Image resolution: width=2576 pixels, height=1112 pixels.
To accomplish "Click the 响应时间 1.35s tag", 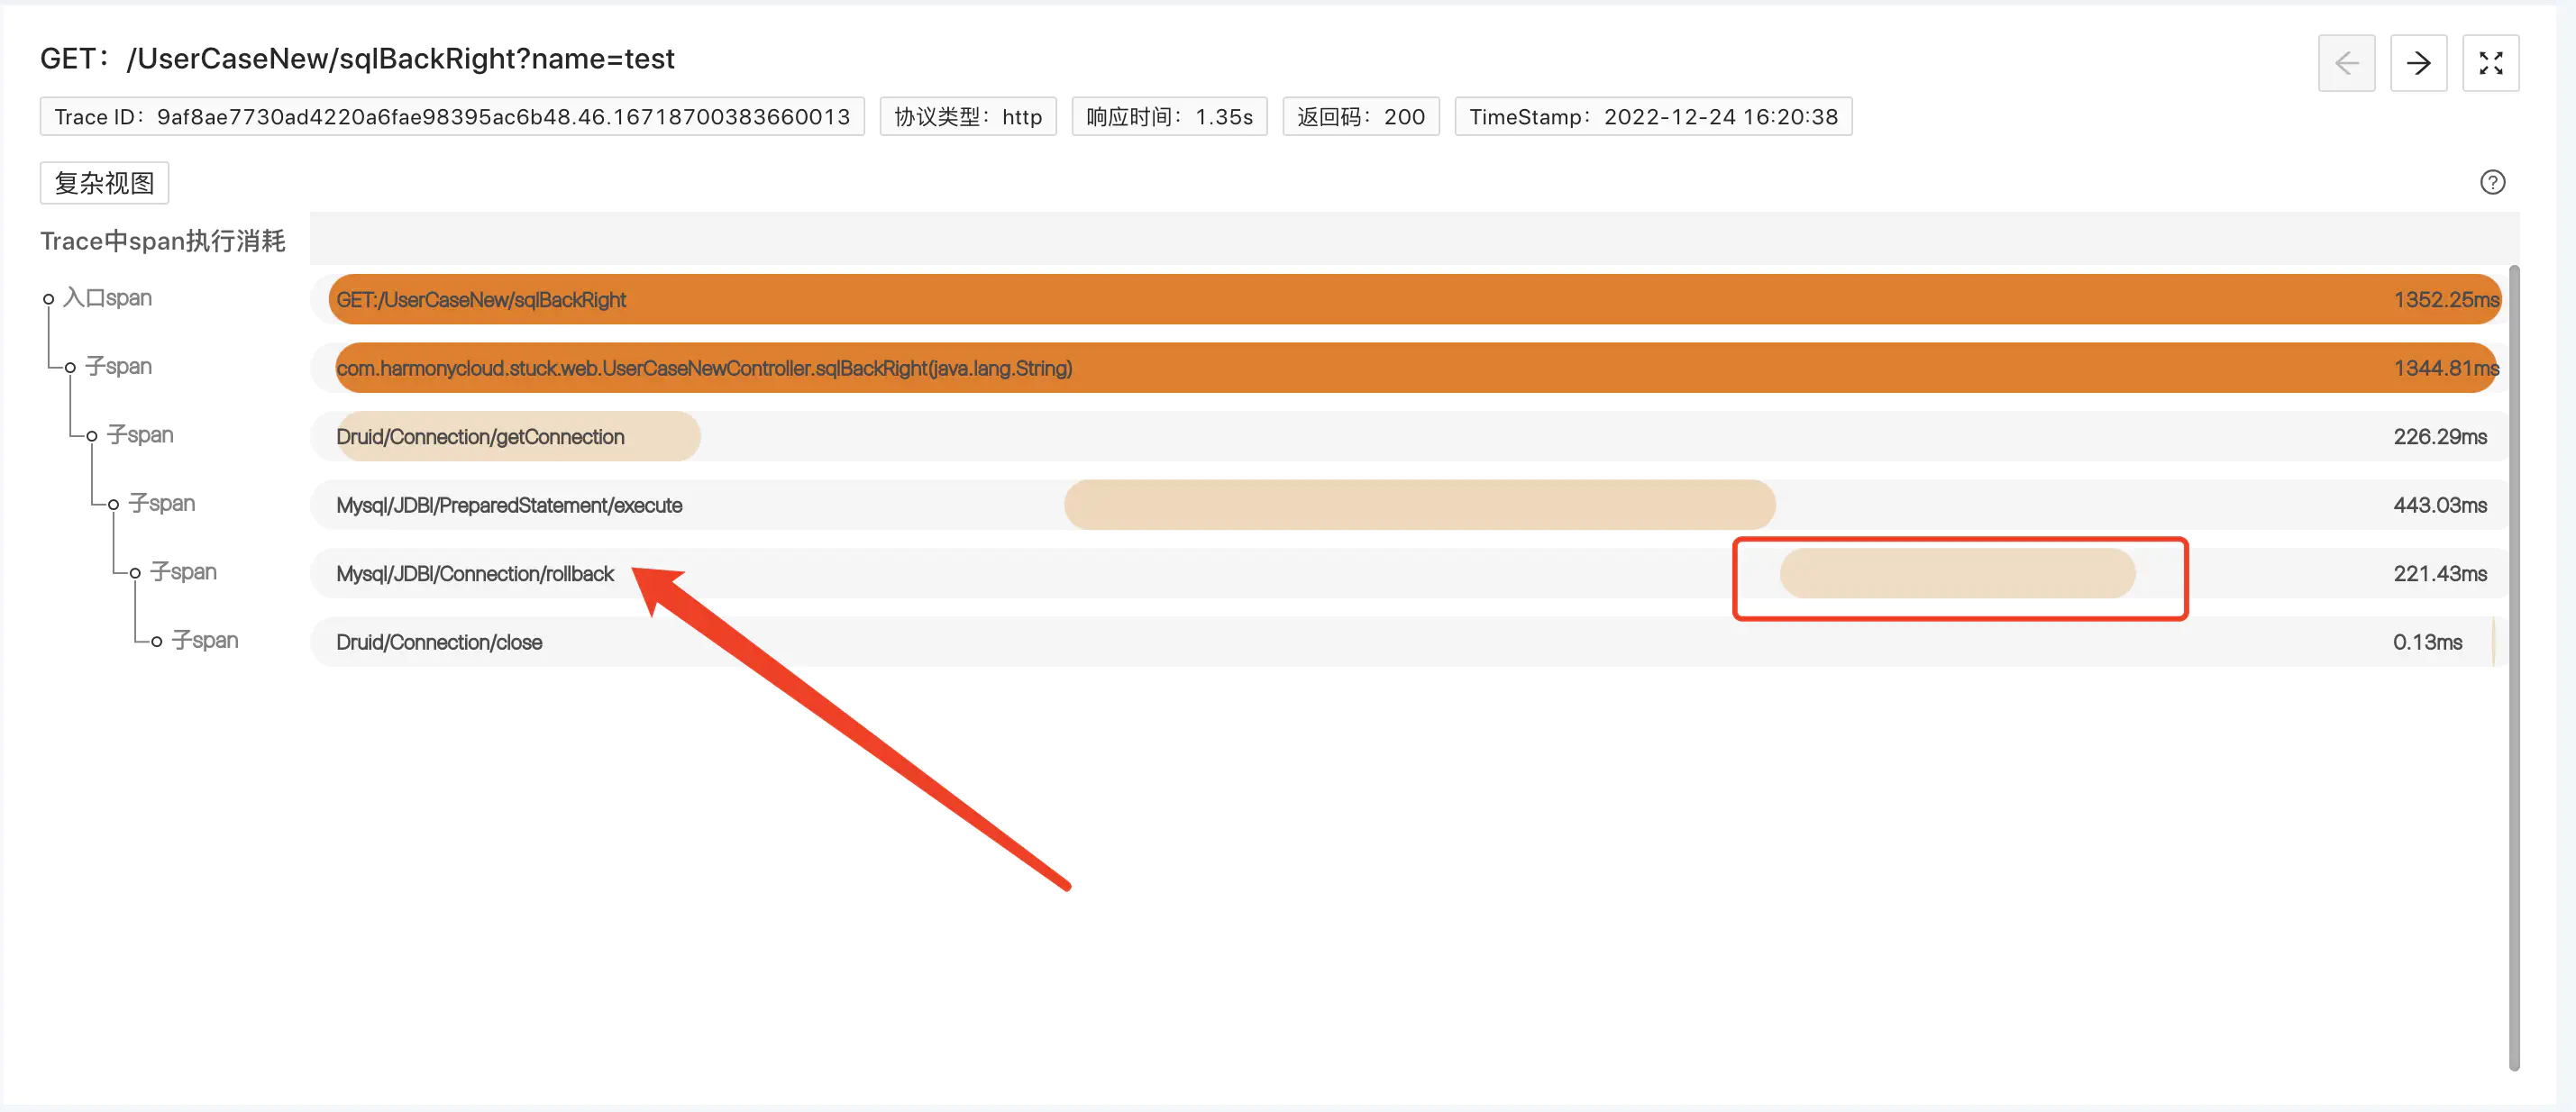I will [x=1168, y=117].
